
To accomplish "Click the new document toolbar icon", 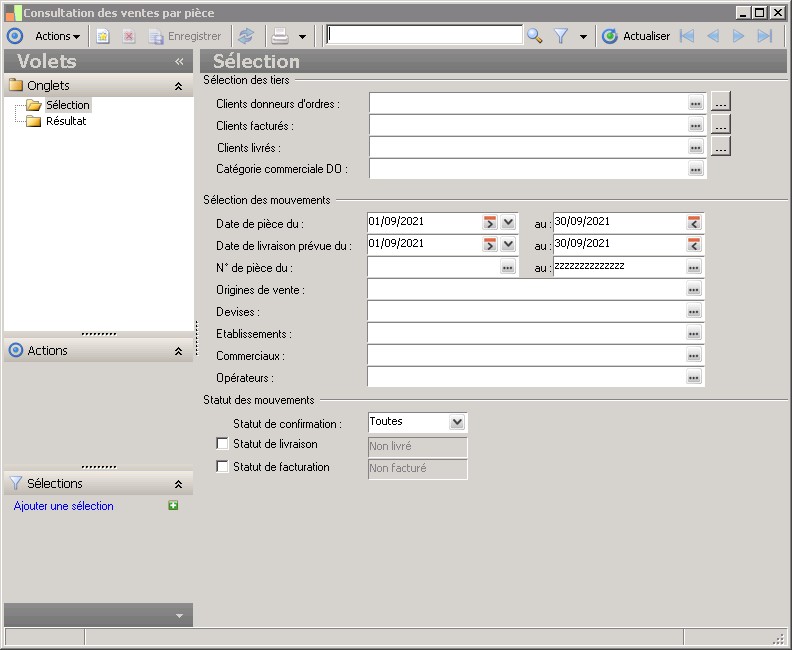I will point(103,36).
